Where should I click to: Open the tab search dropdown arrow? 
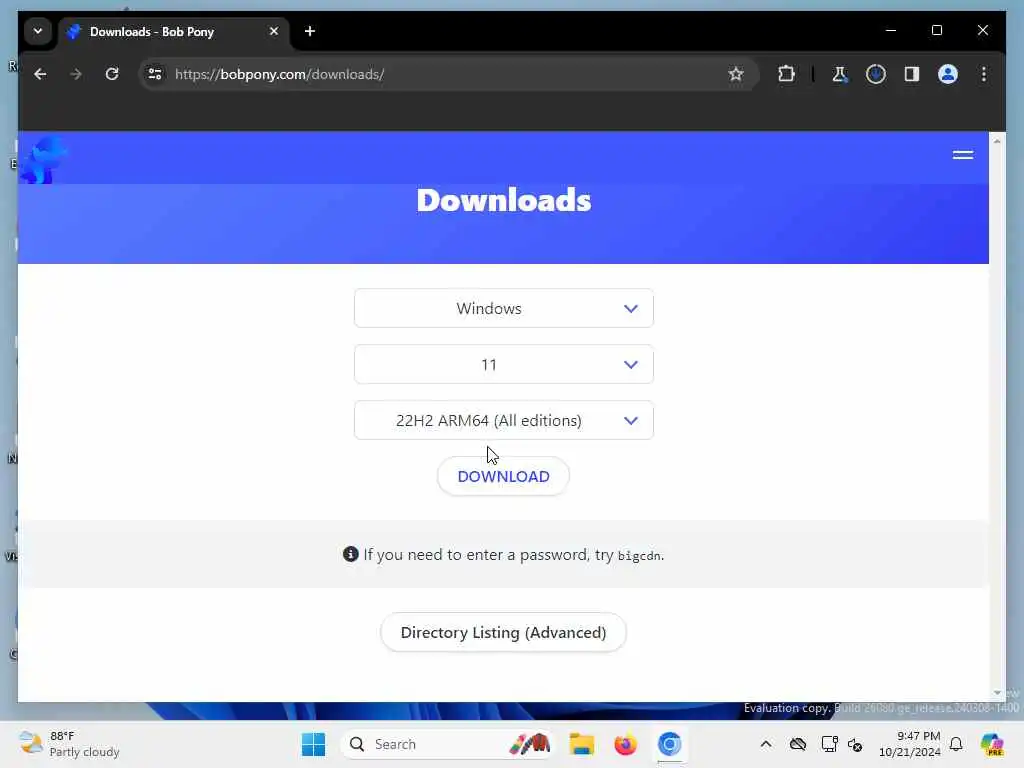[38, 31]
